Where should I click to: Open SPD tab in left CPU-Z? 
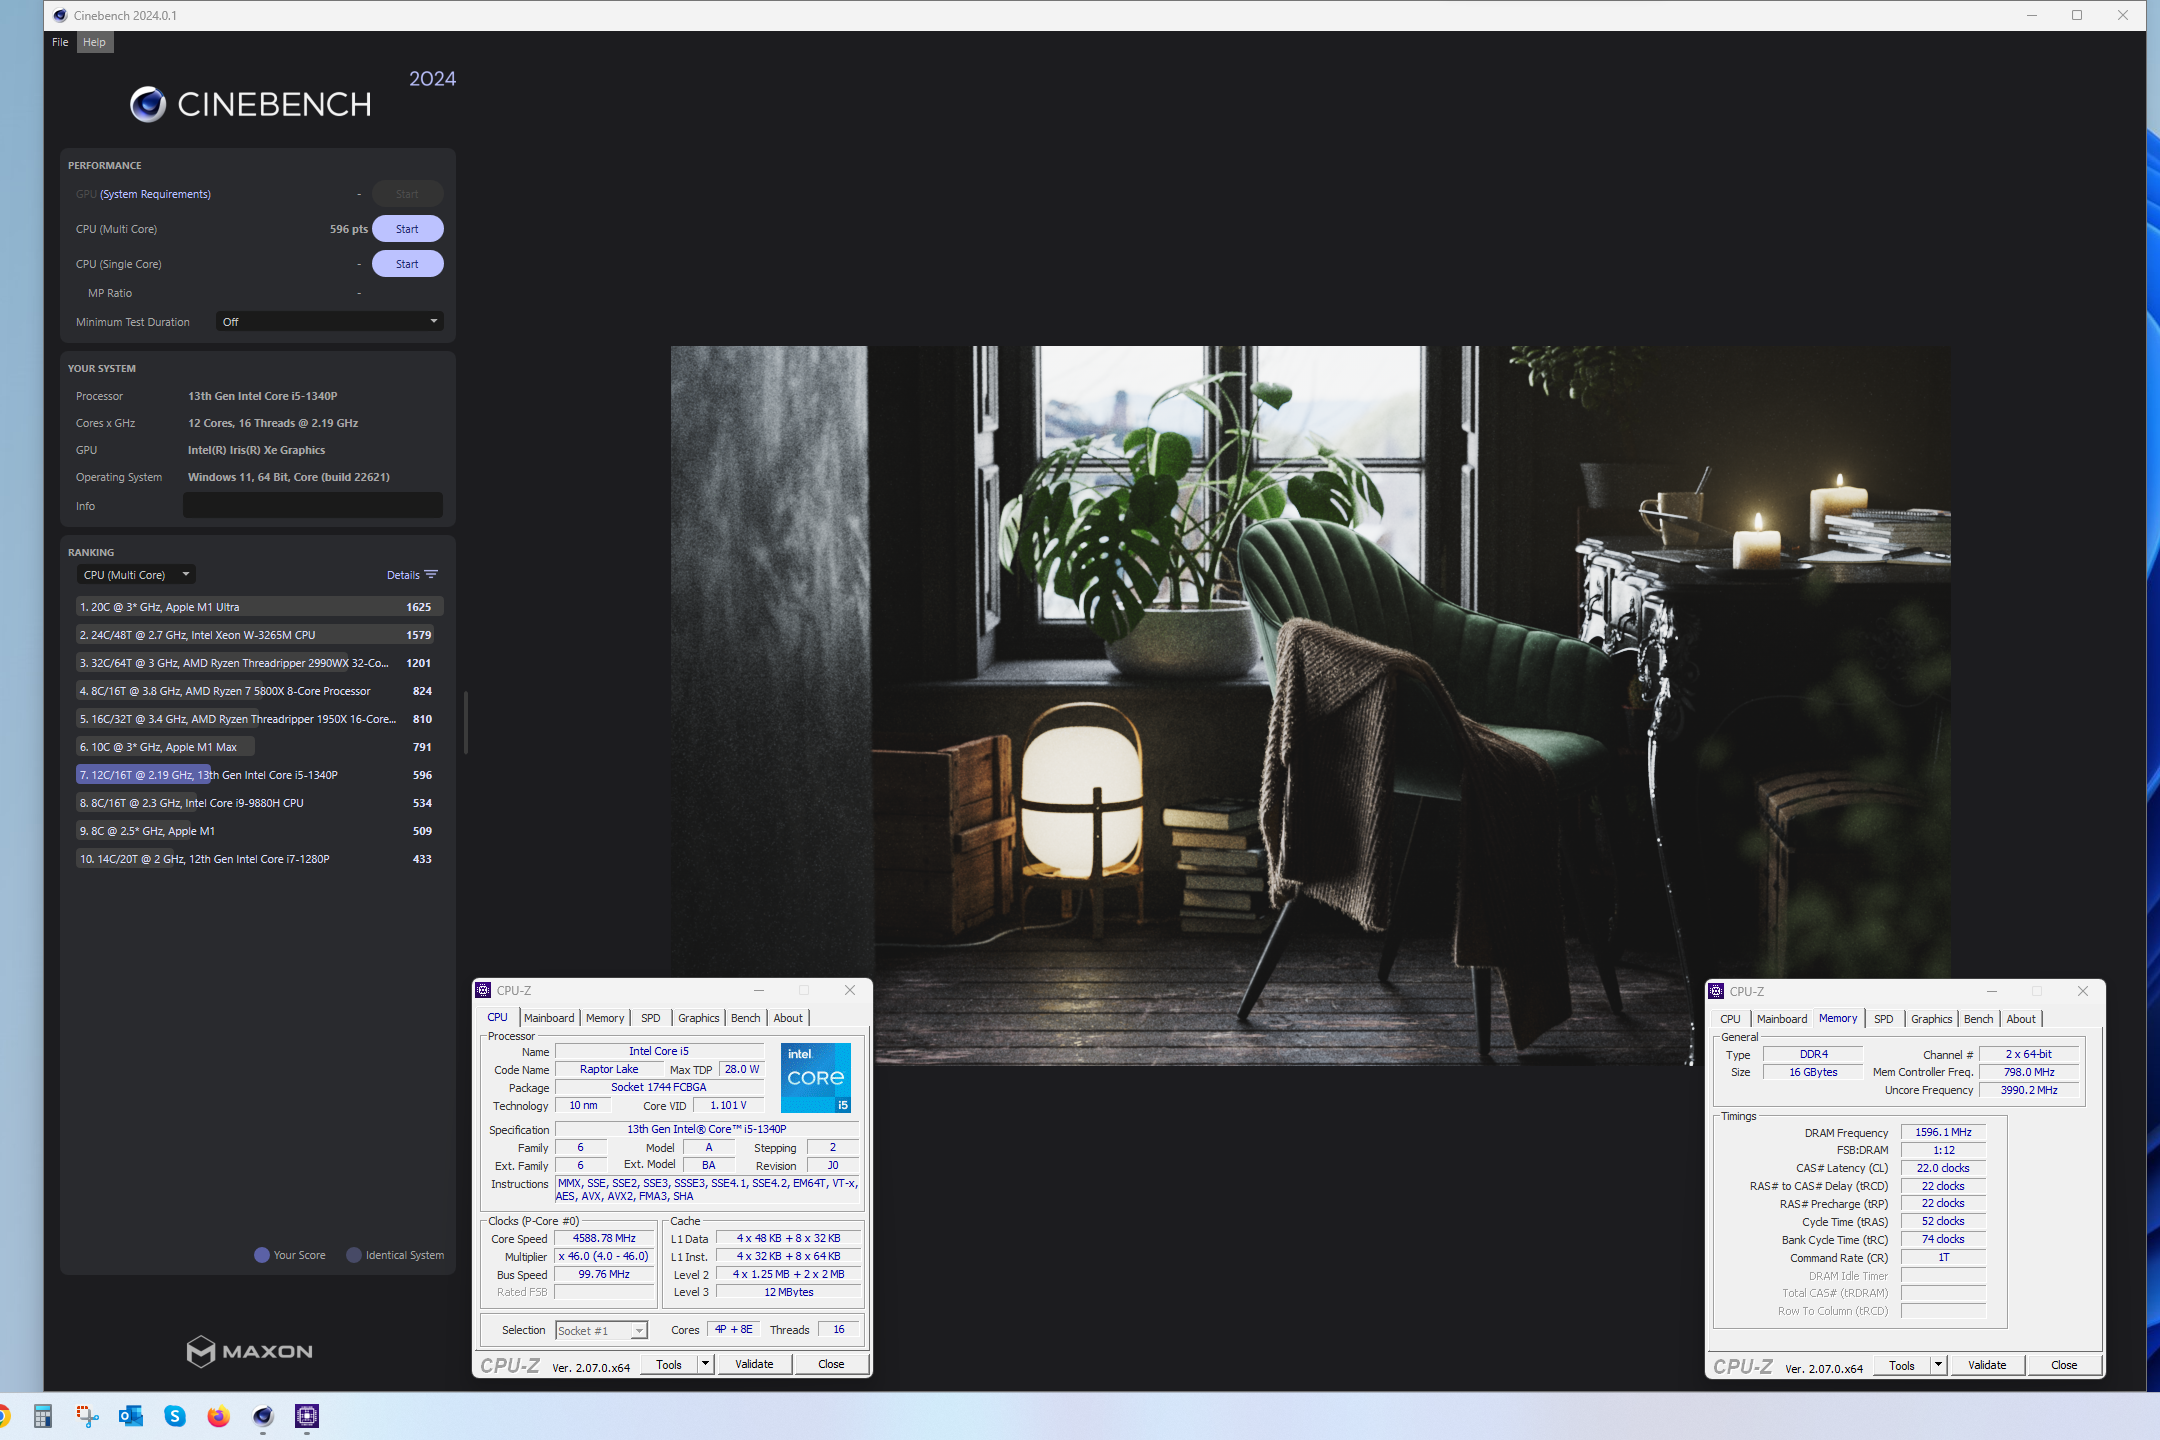tap(650, 1018)
